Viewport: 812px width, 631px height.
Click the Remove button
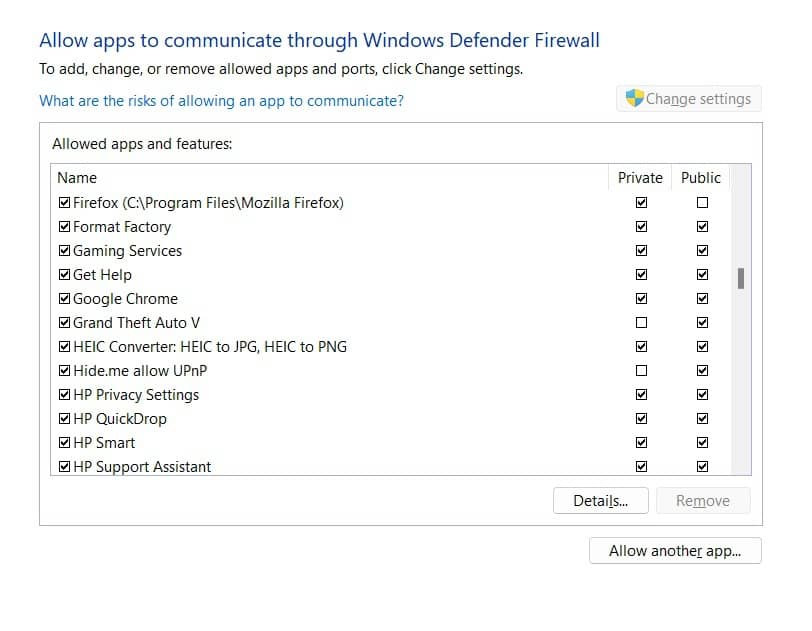(703, 500)
